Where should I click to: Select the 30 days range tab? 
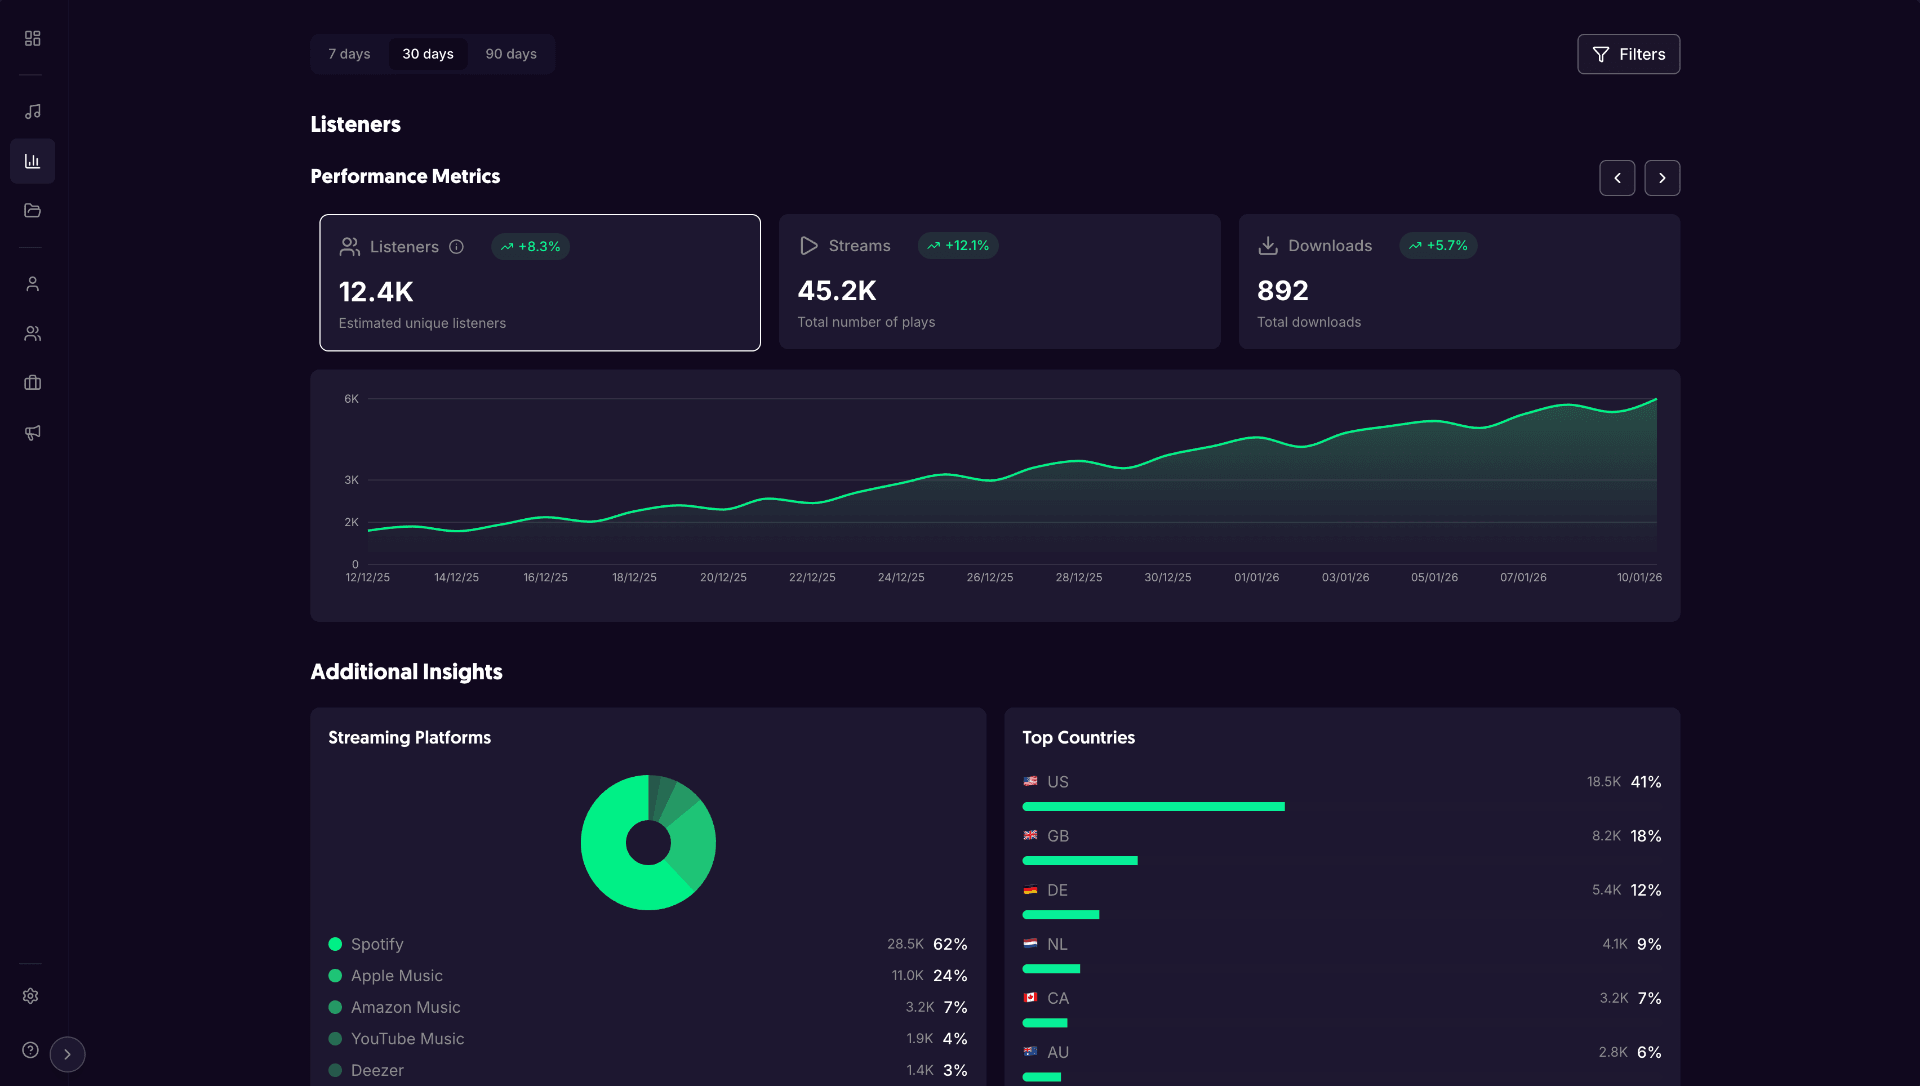tap(428, 54)
